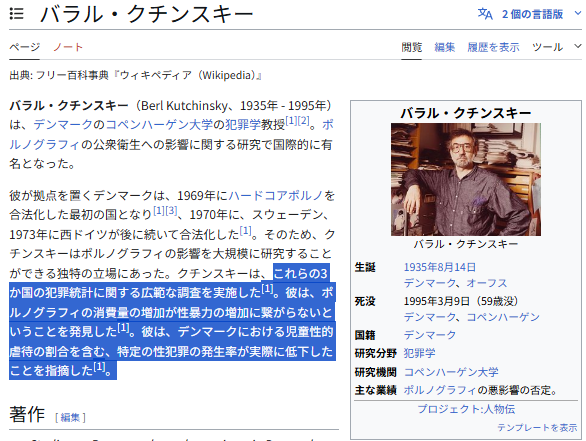Follow the デンマーク、コペンハーゲン death place link
586x441 pixels.
[x=472, y=317]
